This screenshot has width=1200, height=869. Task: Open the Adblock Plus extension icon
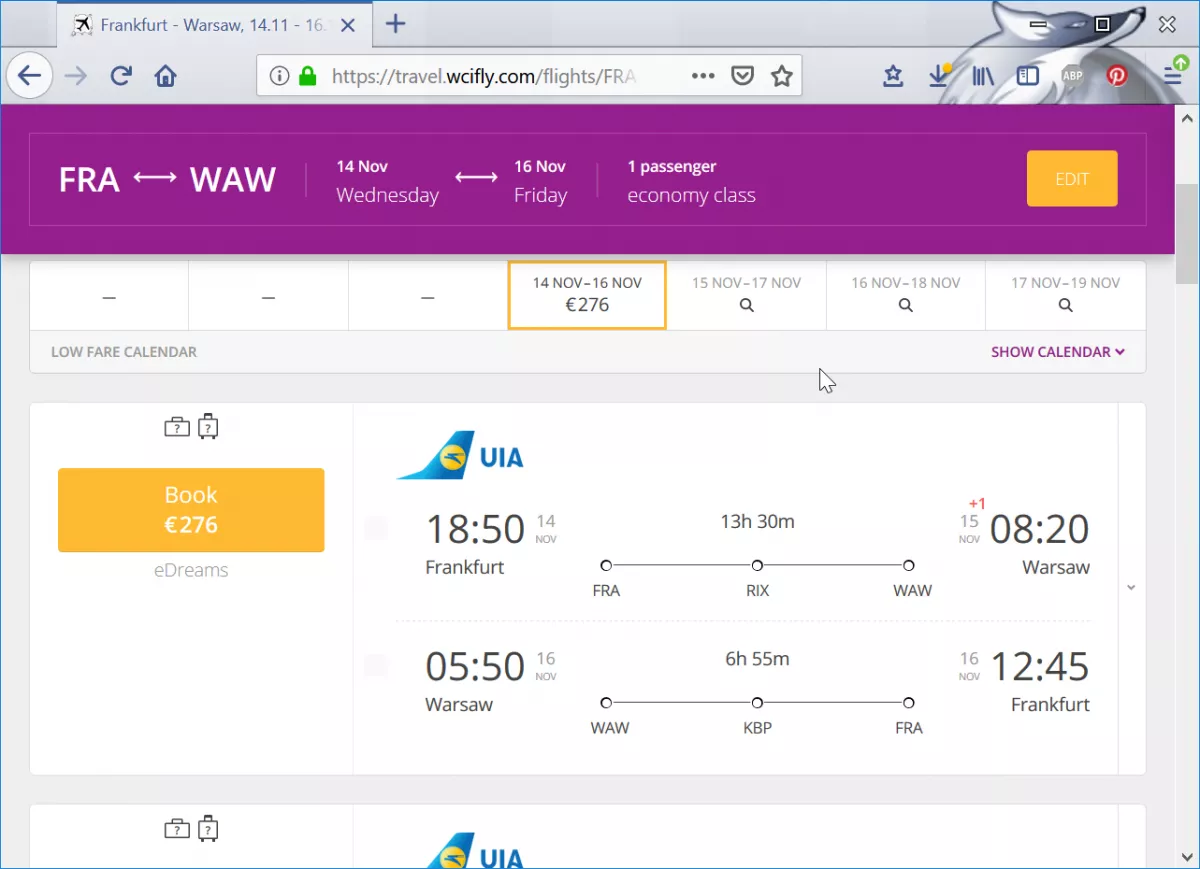pyautogui.click(x=1072, y=76)
